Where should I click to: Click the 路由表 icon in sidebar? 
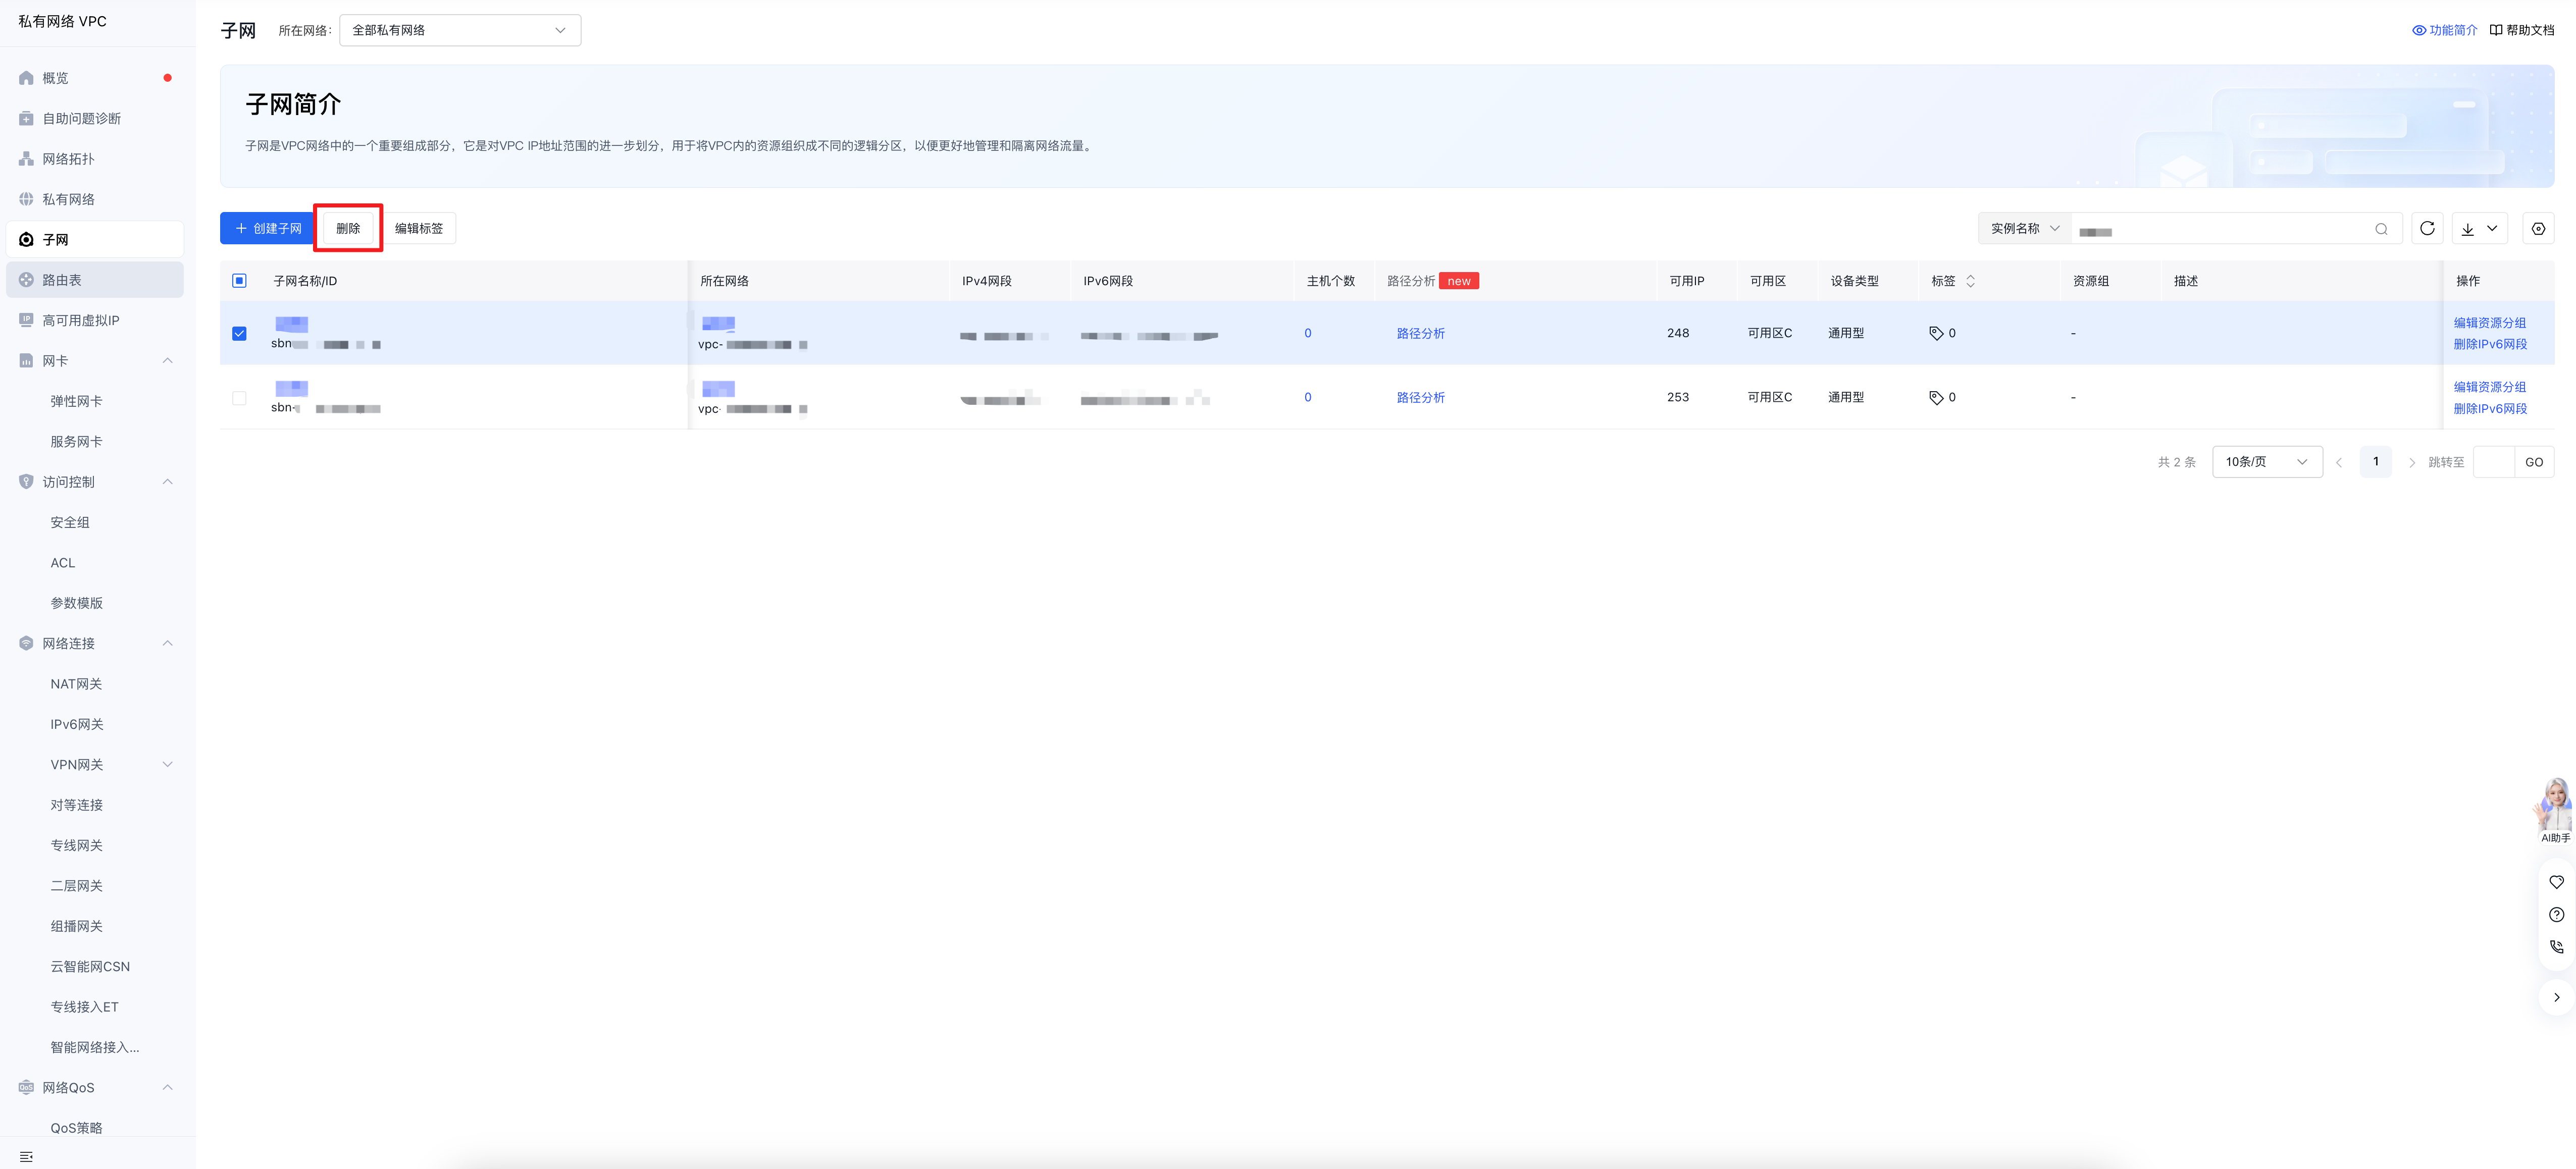tap(26, 280)
